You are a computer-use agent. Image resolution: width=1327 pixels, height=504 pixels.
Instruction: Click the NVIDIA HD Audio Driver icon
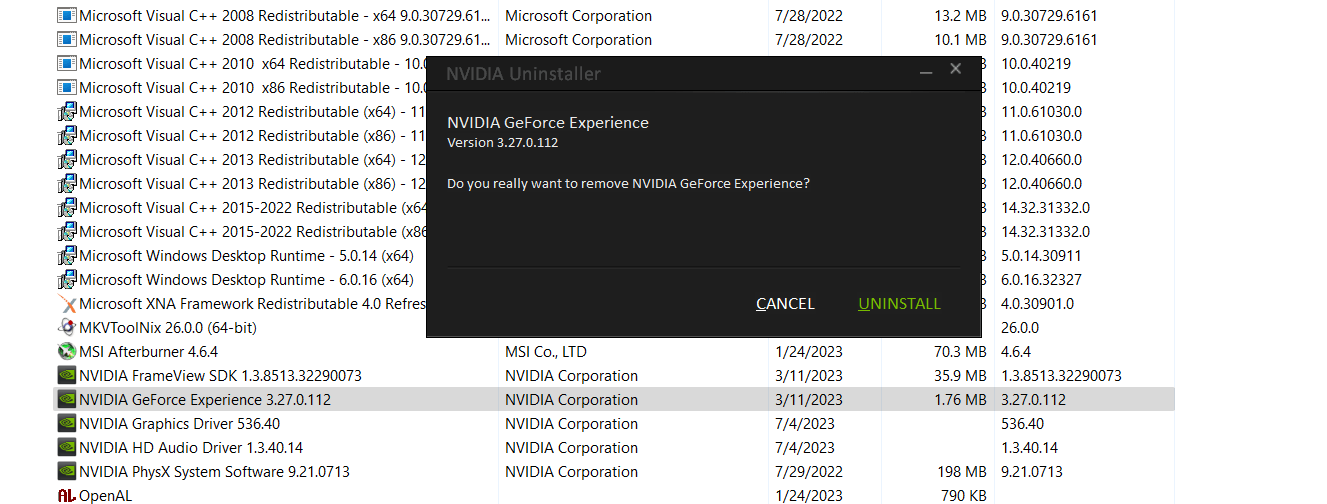[67, 448]
